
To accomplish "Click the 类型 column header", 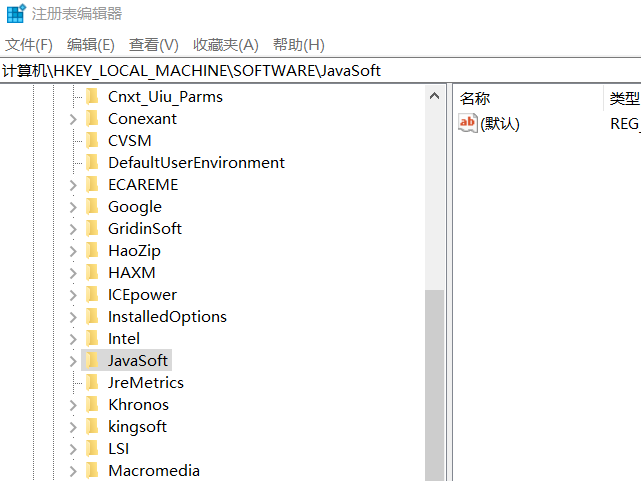I will point(623,98).
